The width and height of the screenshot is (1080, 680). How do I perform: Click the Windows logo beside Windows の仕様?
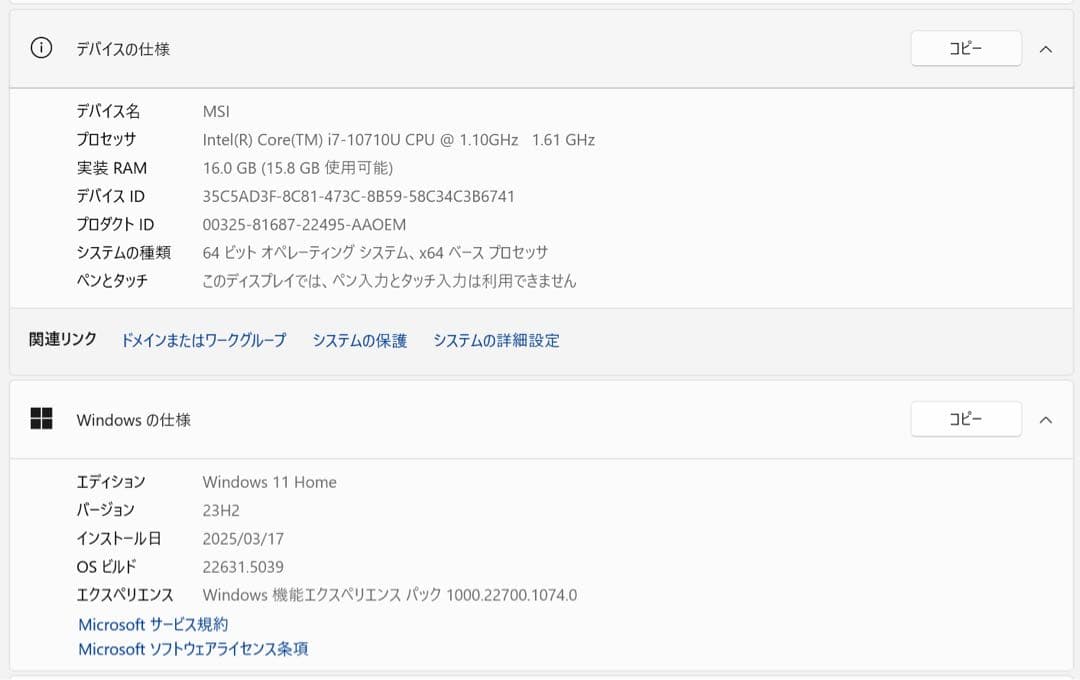coord(40,419)
